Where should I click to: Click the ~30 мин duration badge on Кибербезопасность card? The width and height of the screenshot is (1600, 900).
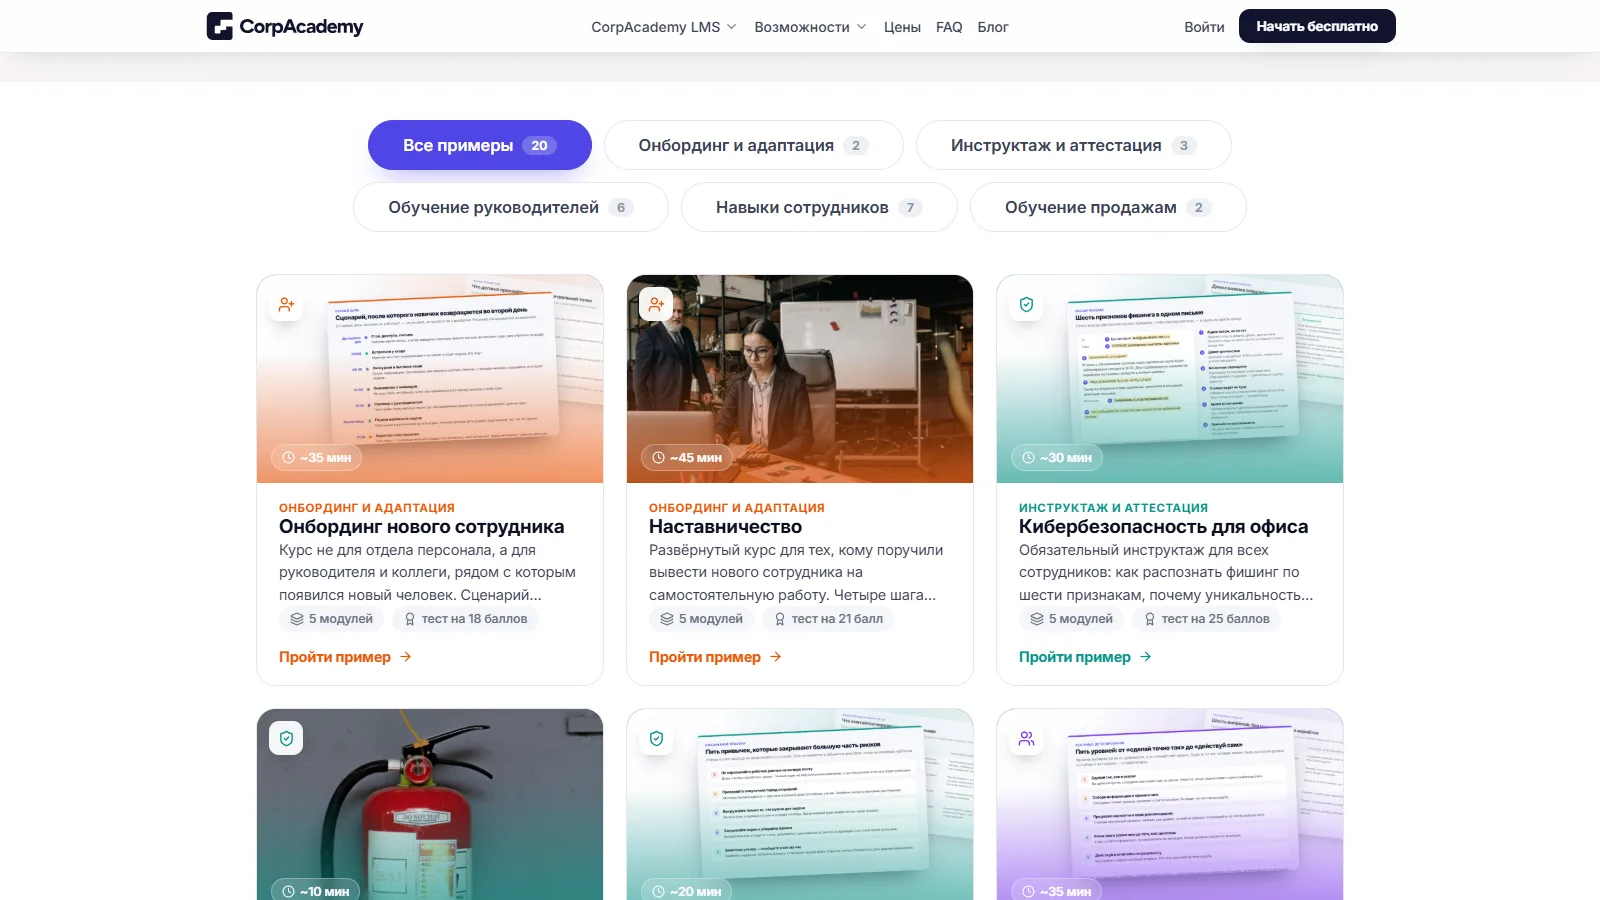point(1056,457)
